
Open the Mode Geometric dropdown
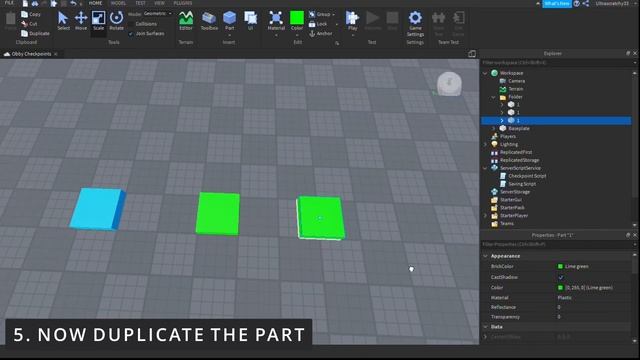tap(158, 13)
